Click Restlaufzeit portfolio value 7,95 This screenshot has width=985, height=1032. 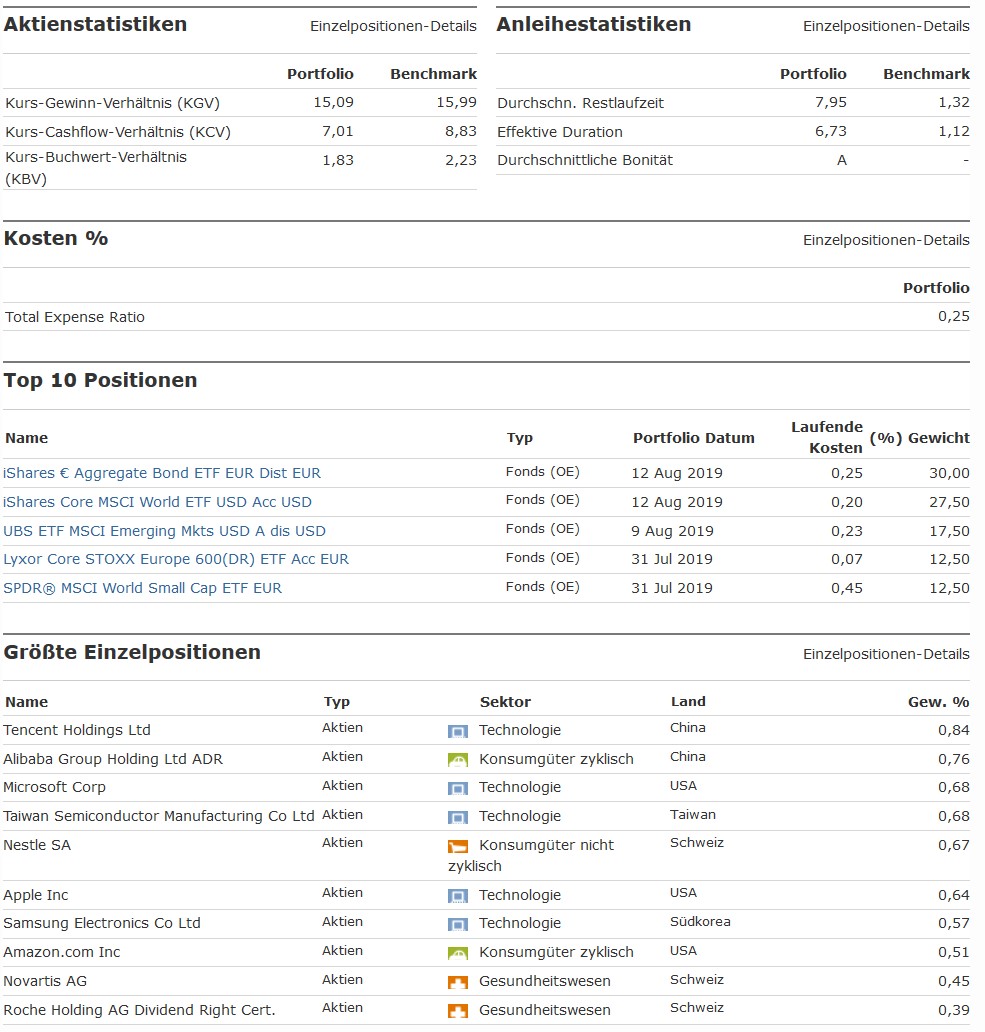pos(830,103)
